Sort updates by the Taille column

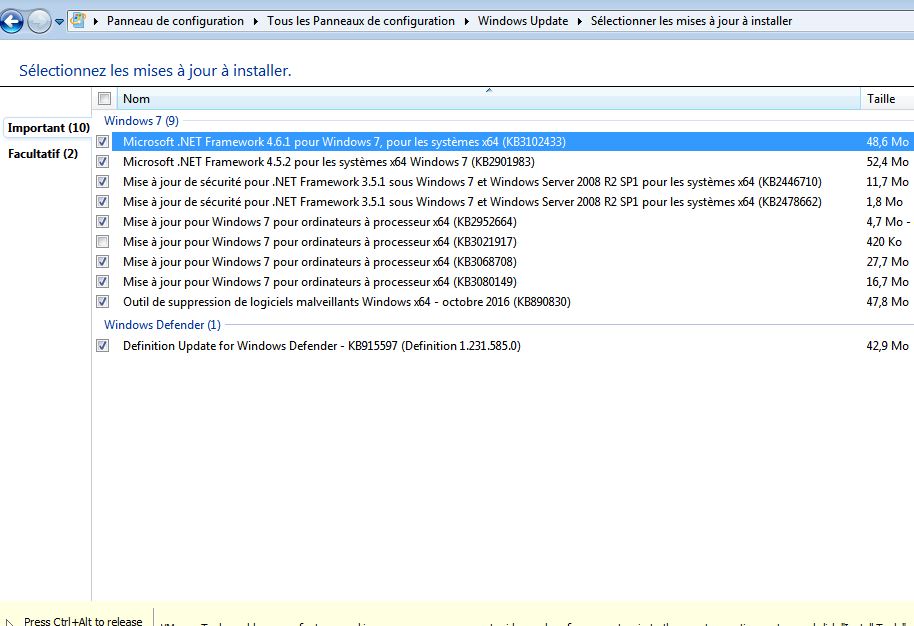(884, 99)
